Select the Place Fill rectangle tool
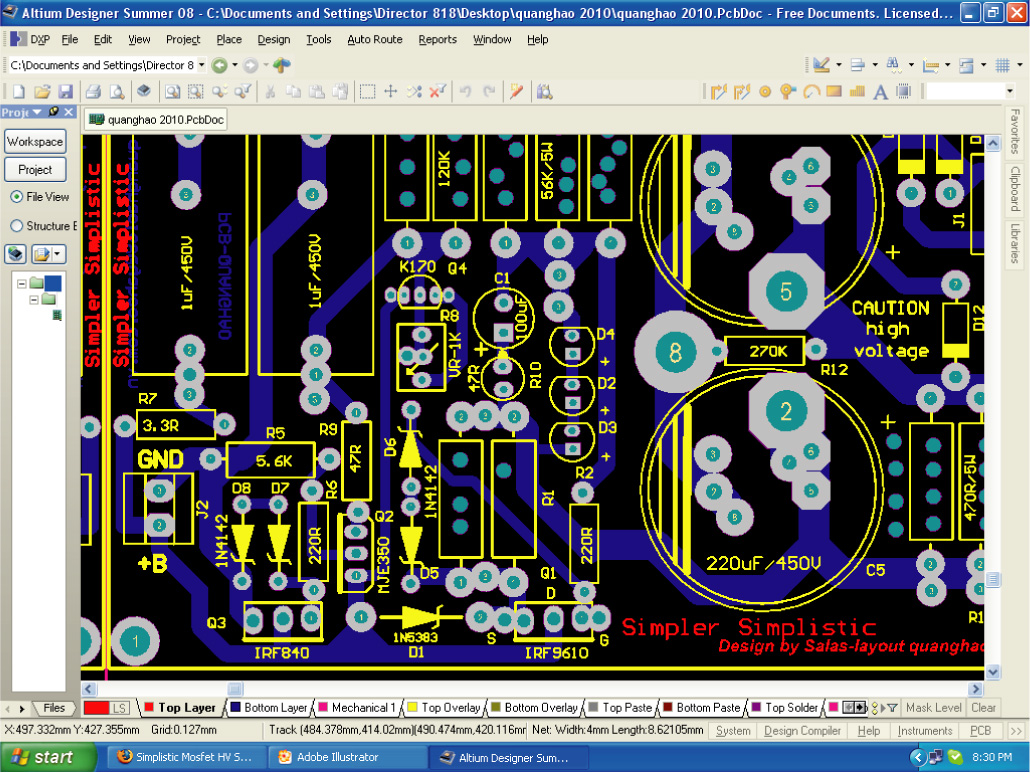This screenshot has height=773, width=1030. click(834, 92)
